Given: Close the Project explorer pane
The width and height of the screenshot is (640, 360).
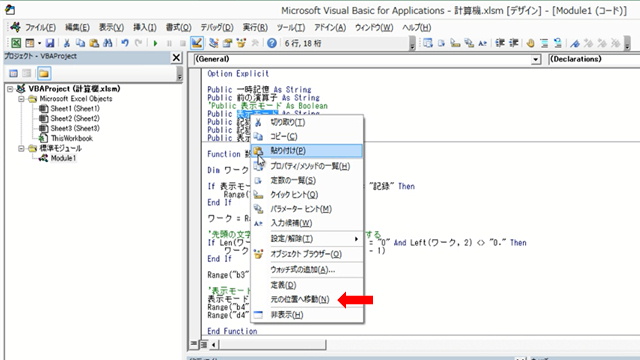Looking at the screenshot, I should point(176,58).
